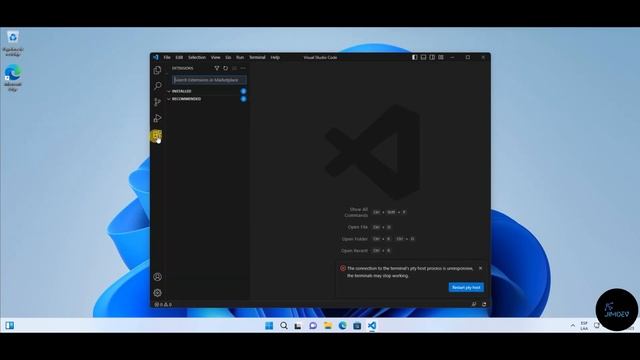Click the INSTALLED section count badge
The image size is (640, 360).
click(243, 91)
